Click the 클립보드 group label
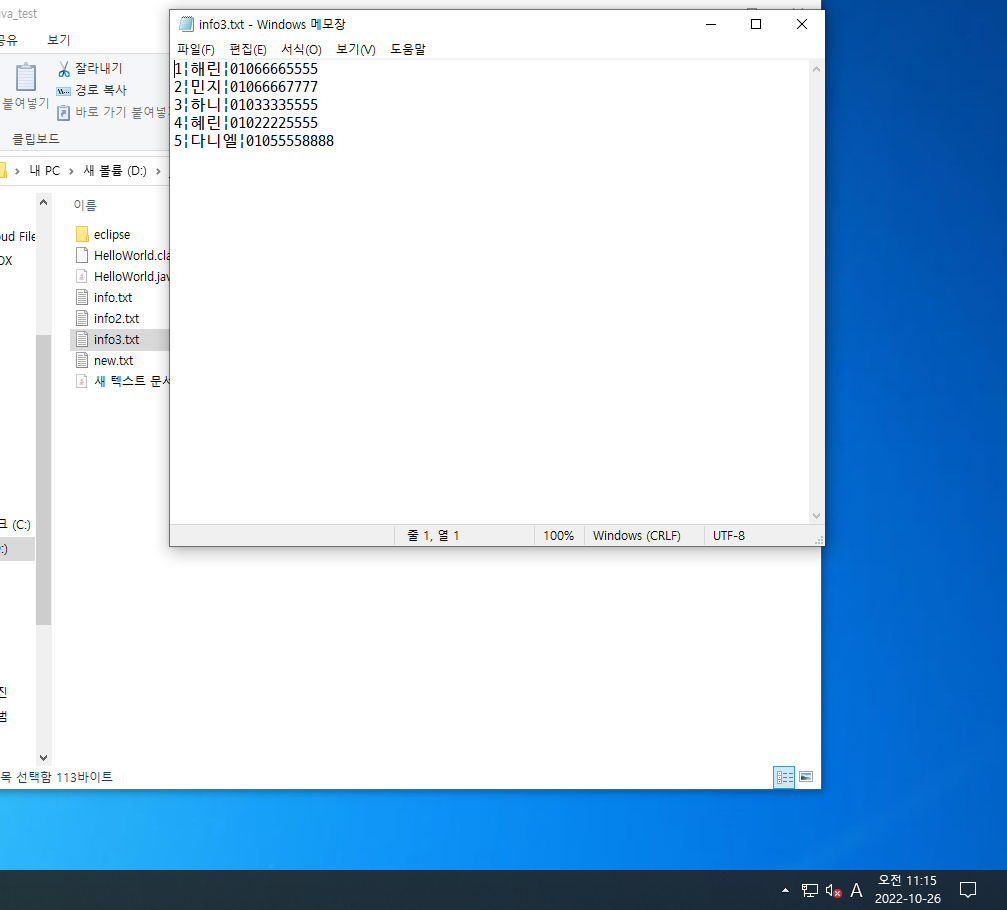 (36, 139)
